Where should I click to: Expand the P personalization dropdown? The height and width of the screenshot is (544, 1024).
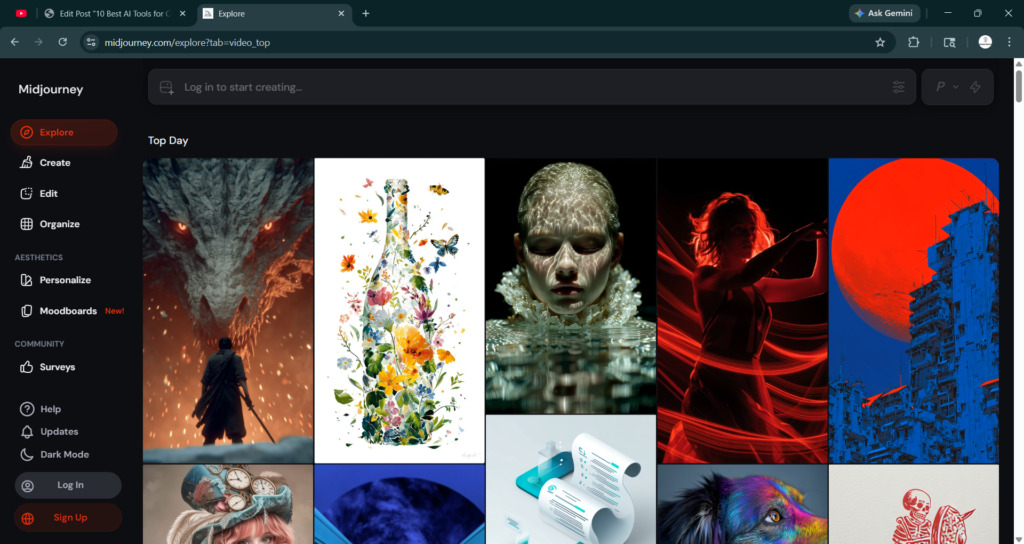(x=946, y=87)
